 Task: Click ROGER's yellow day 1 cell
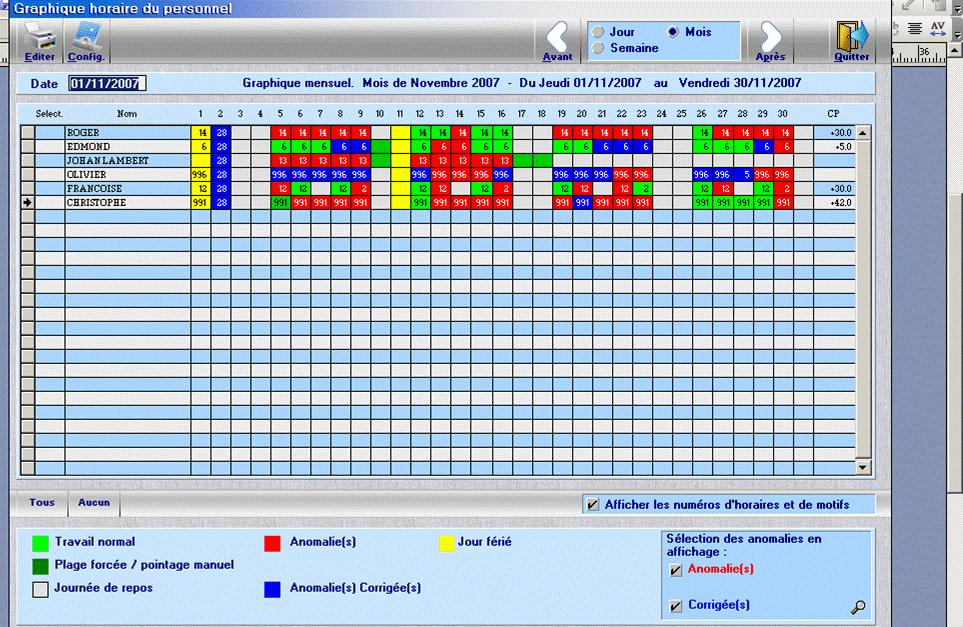201,133
